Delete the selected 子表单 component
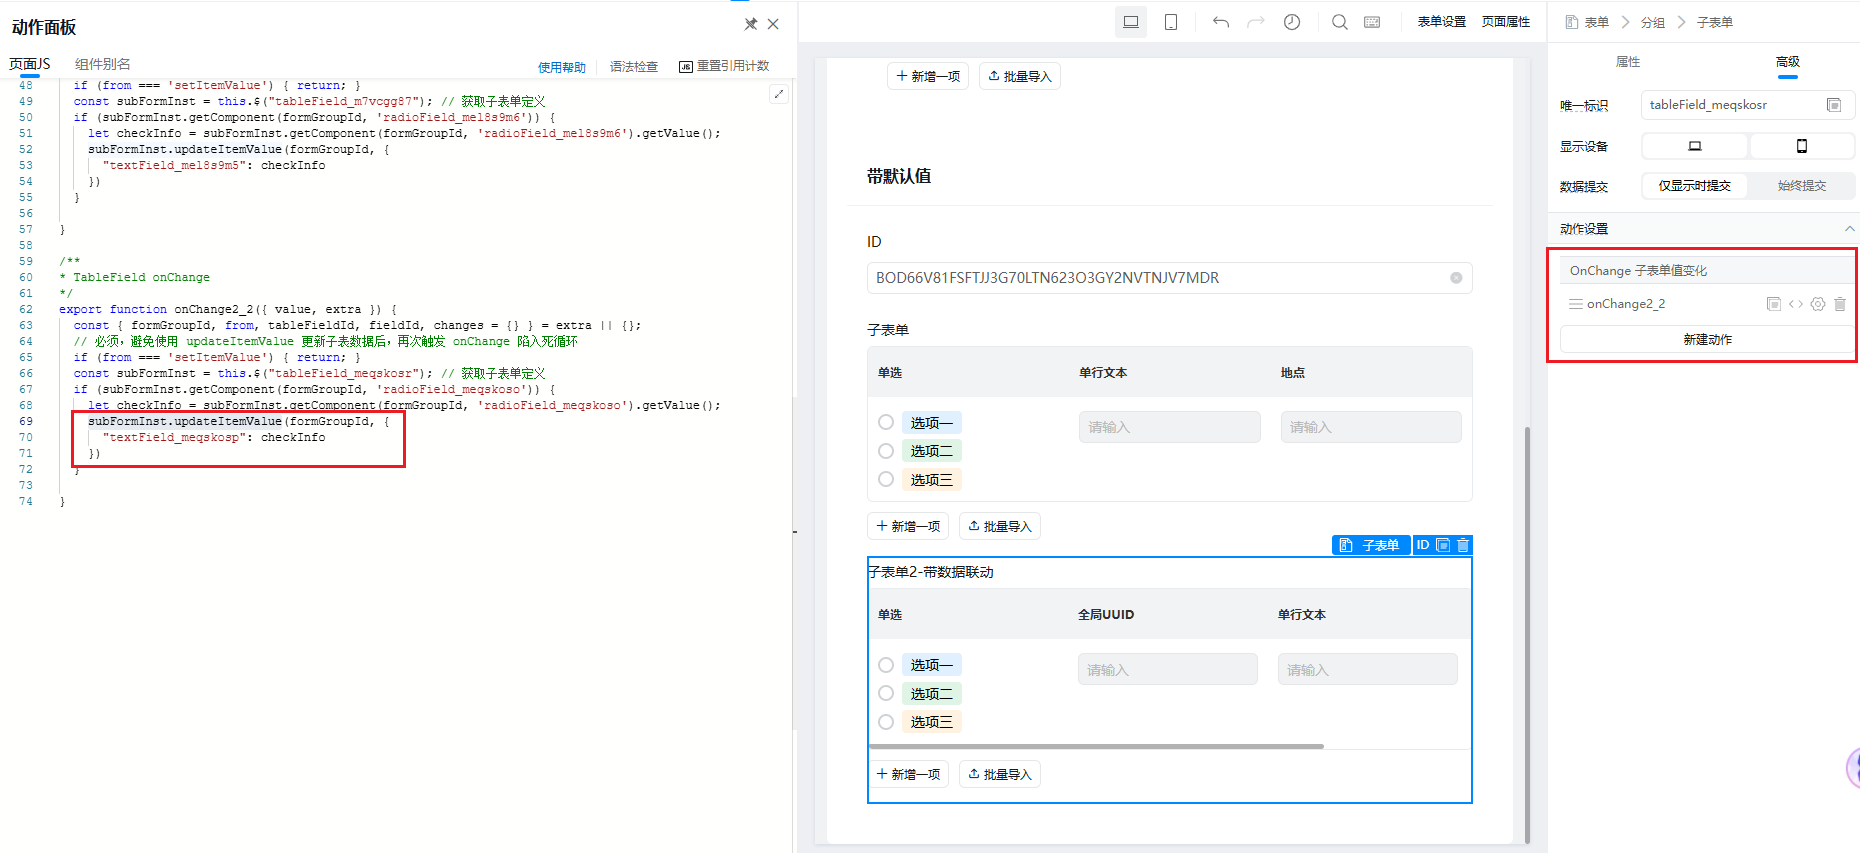 [x=1463, y=545]
